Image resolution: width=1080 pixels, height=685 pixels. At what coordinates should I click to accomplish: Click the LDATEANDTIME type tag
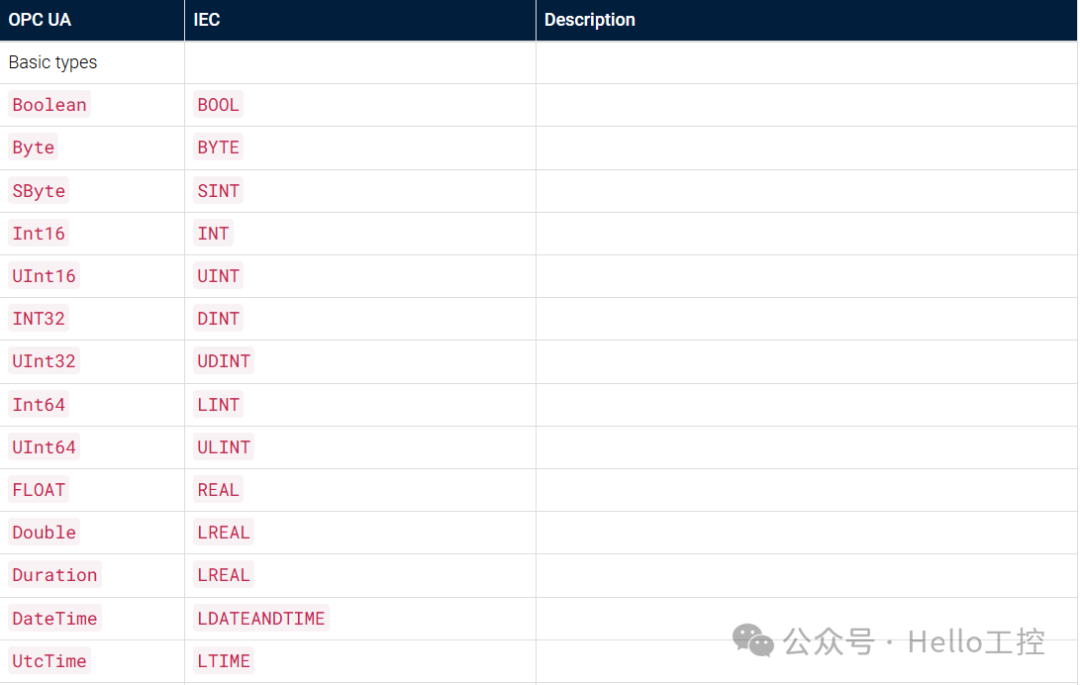click(261, 619)
